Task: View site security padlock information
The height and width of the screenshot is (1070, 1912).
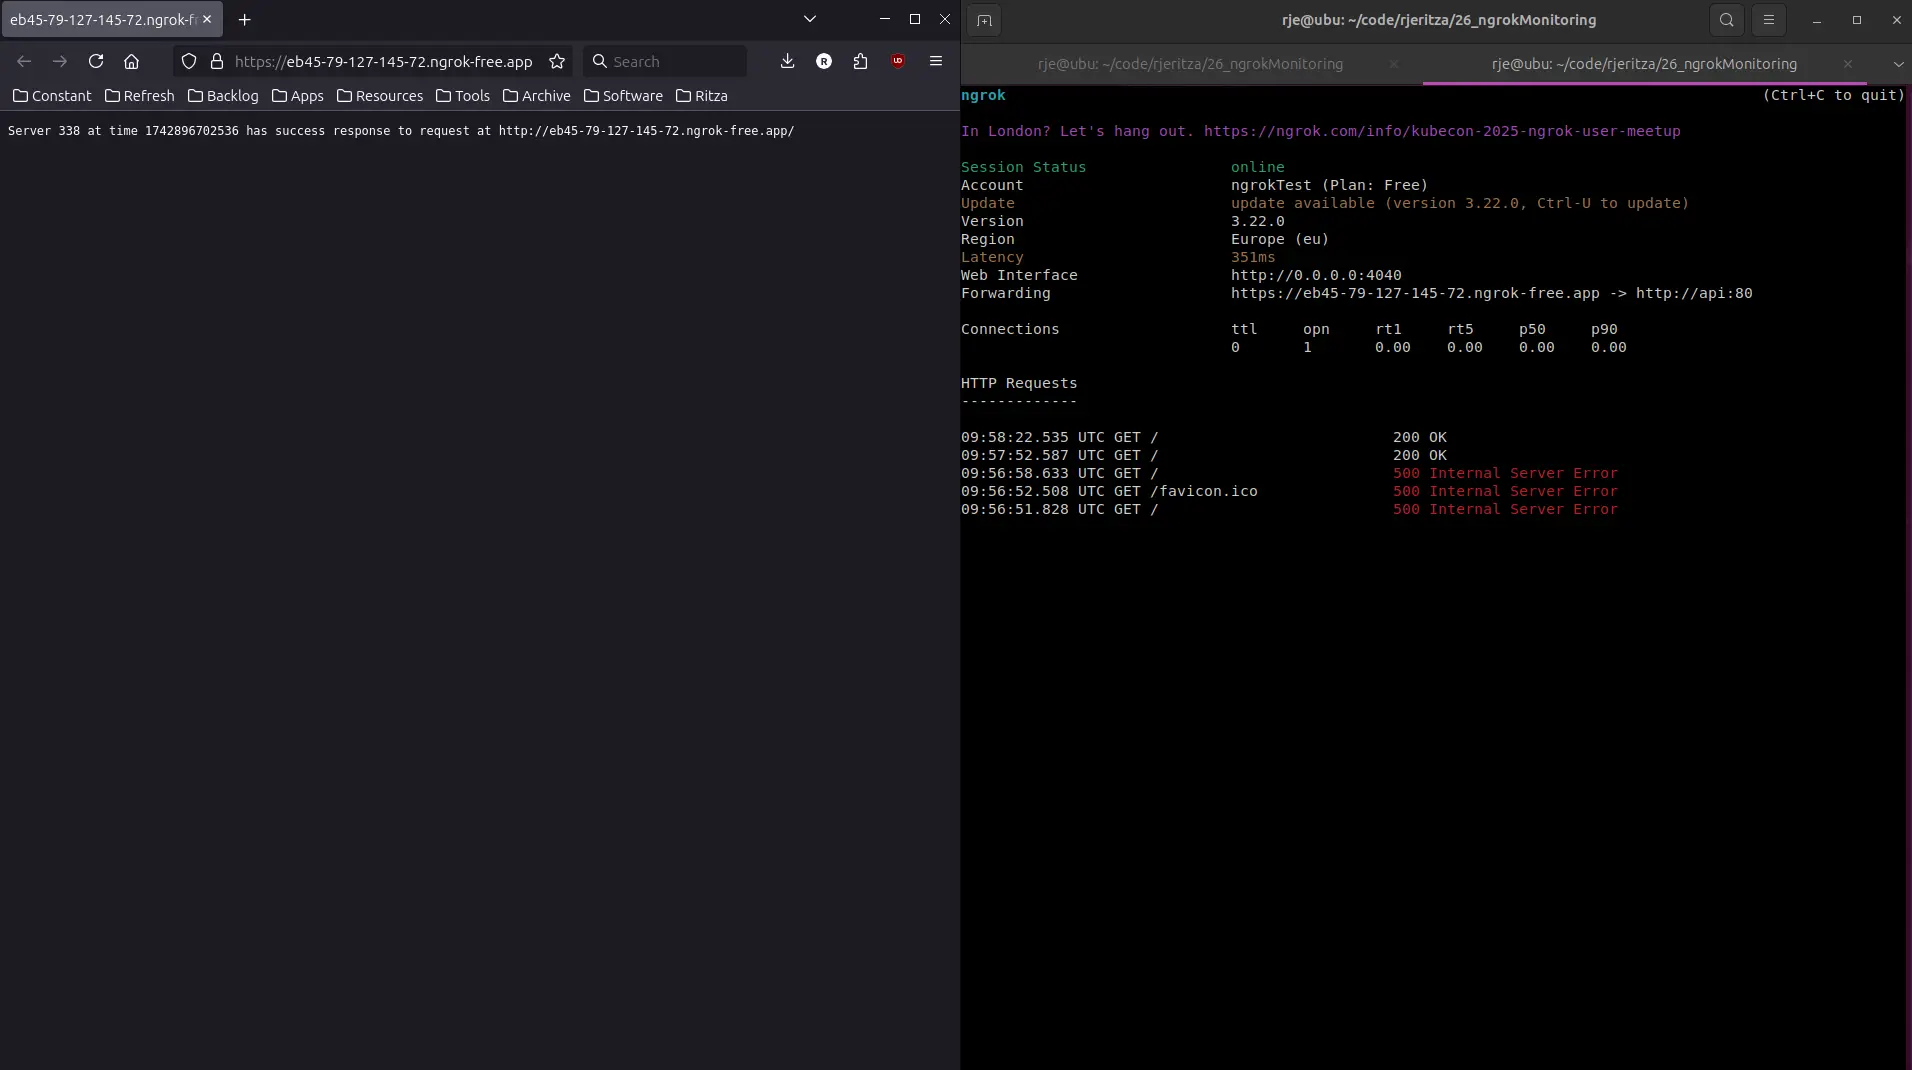Action: (x=216, y=61)
